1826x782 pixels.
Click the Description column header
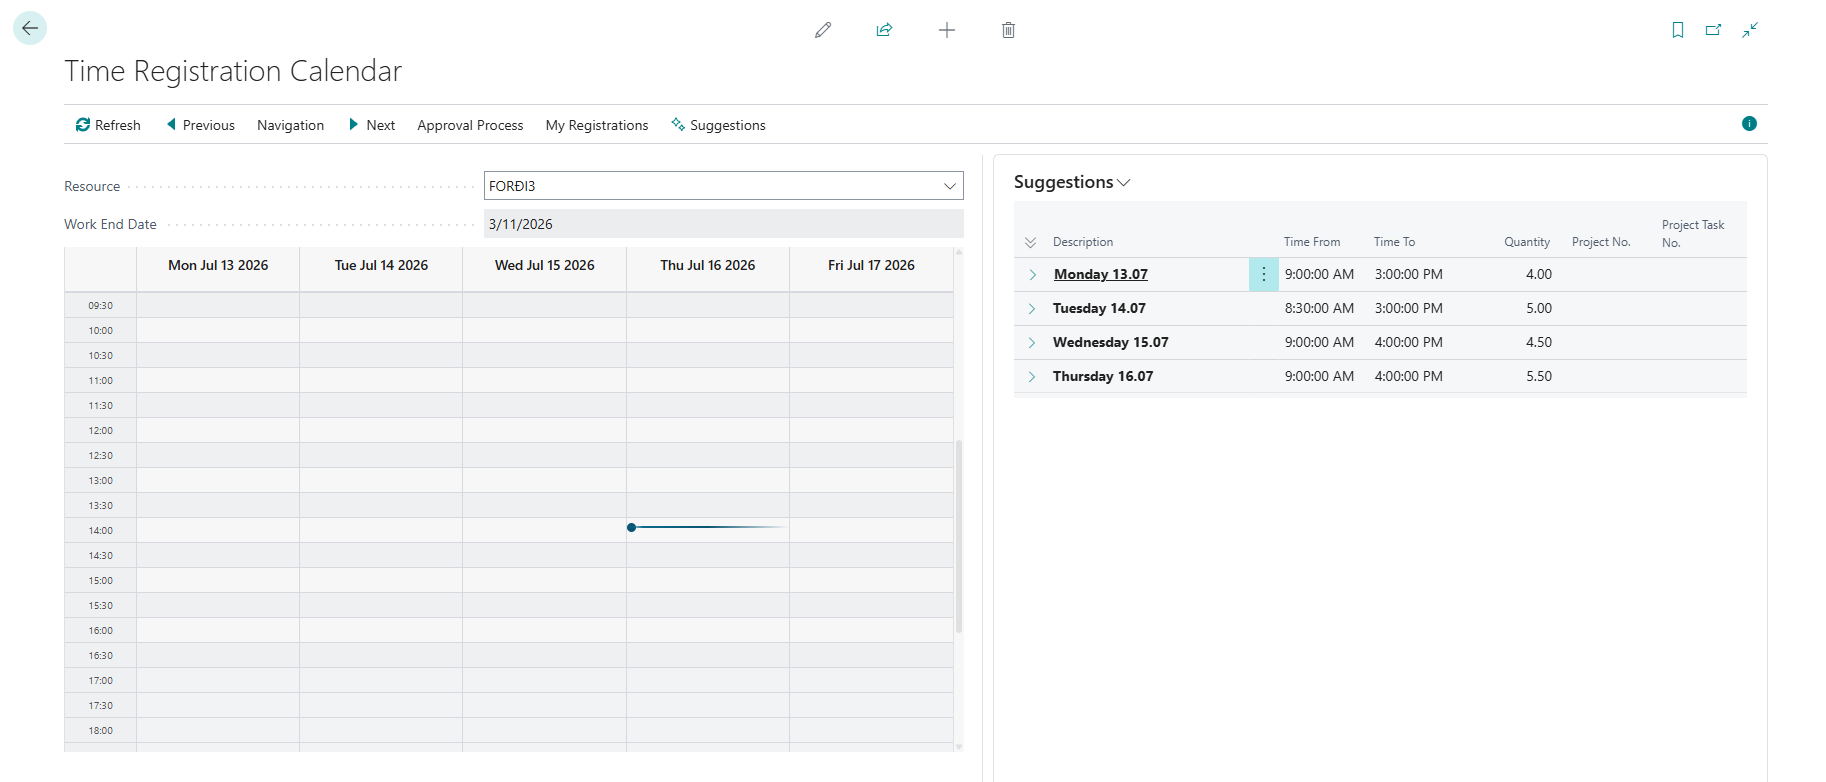tap(1083, 242)
